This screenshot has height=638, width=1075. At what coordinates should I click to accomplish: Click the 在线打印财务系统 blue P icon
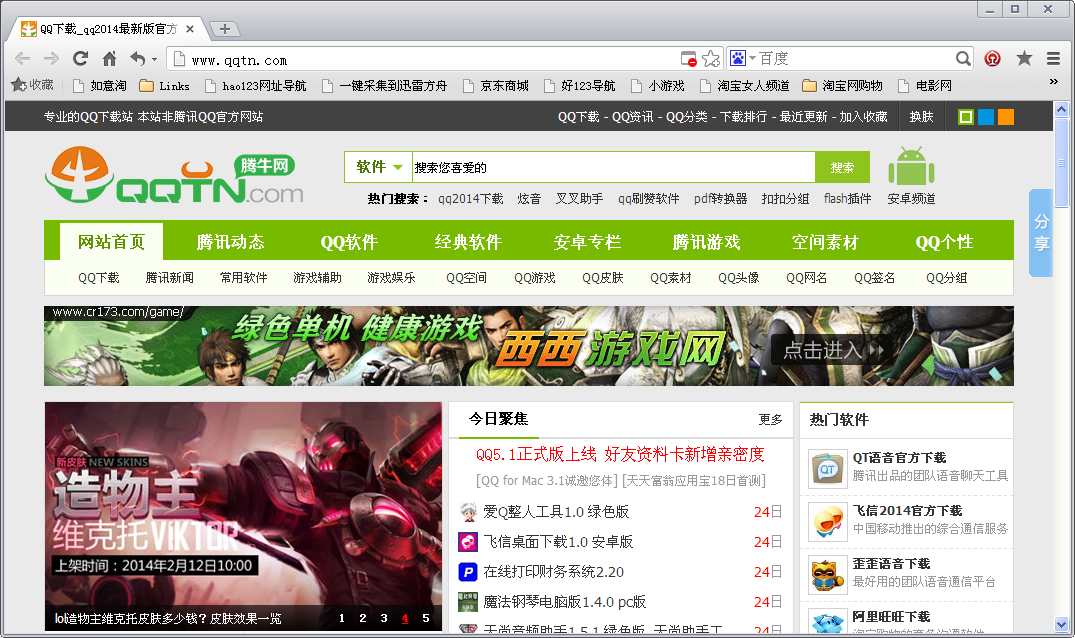[468, 572]
